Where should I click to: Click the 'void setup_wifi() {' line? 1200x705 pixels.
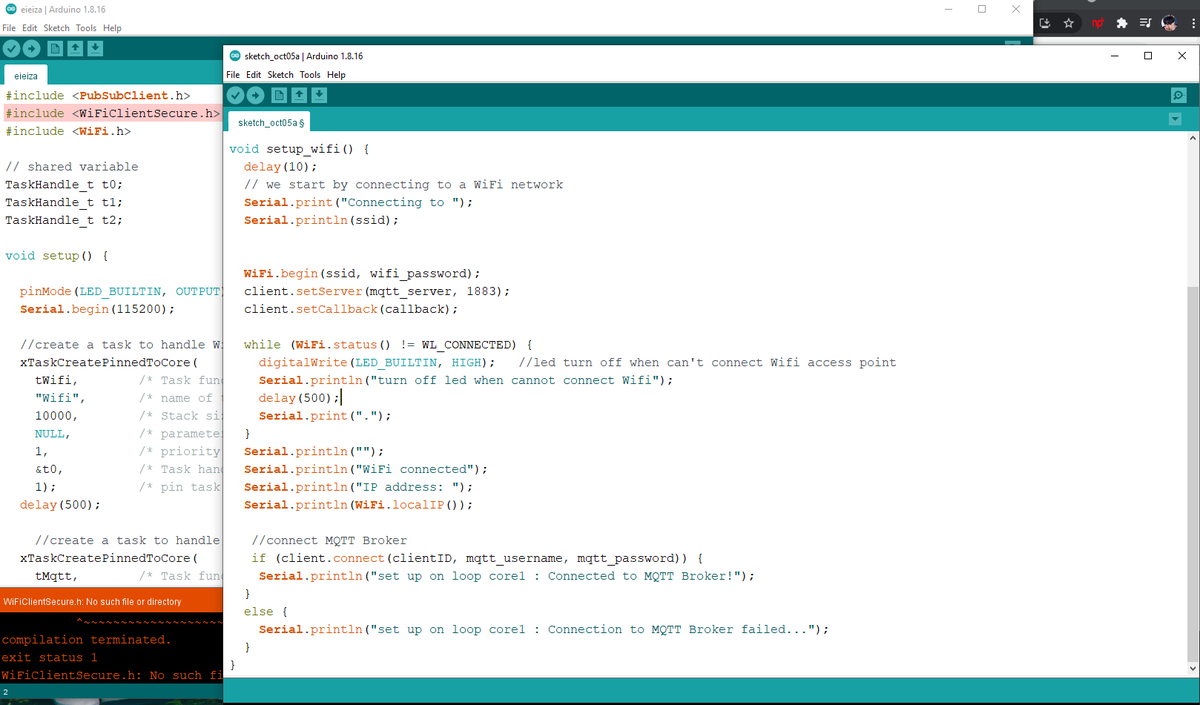pos(299,148)
